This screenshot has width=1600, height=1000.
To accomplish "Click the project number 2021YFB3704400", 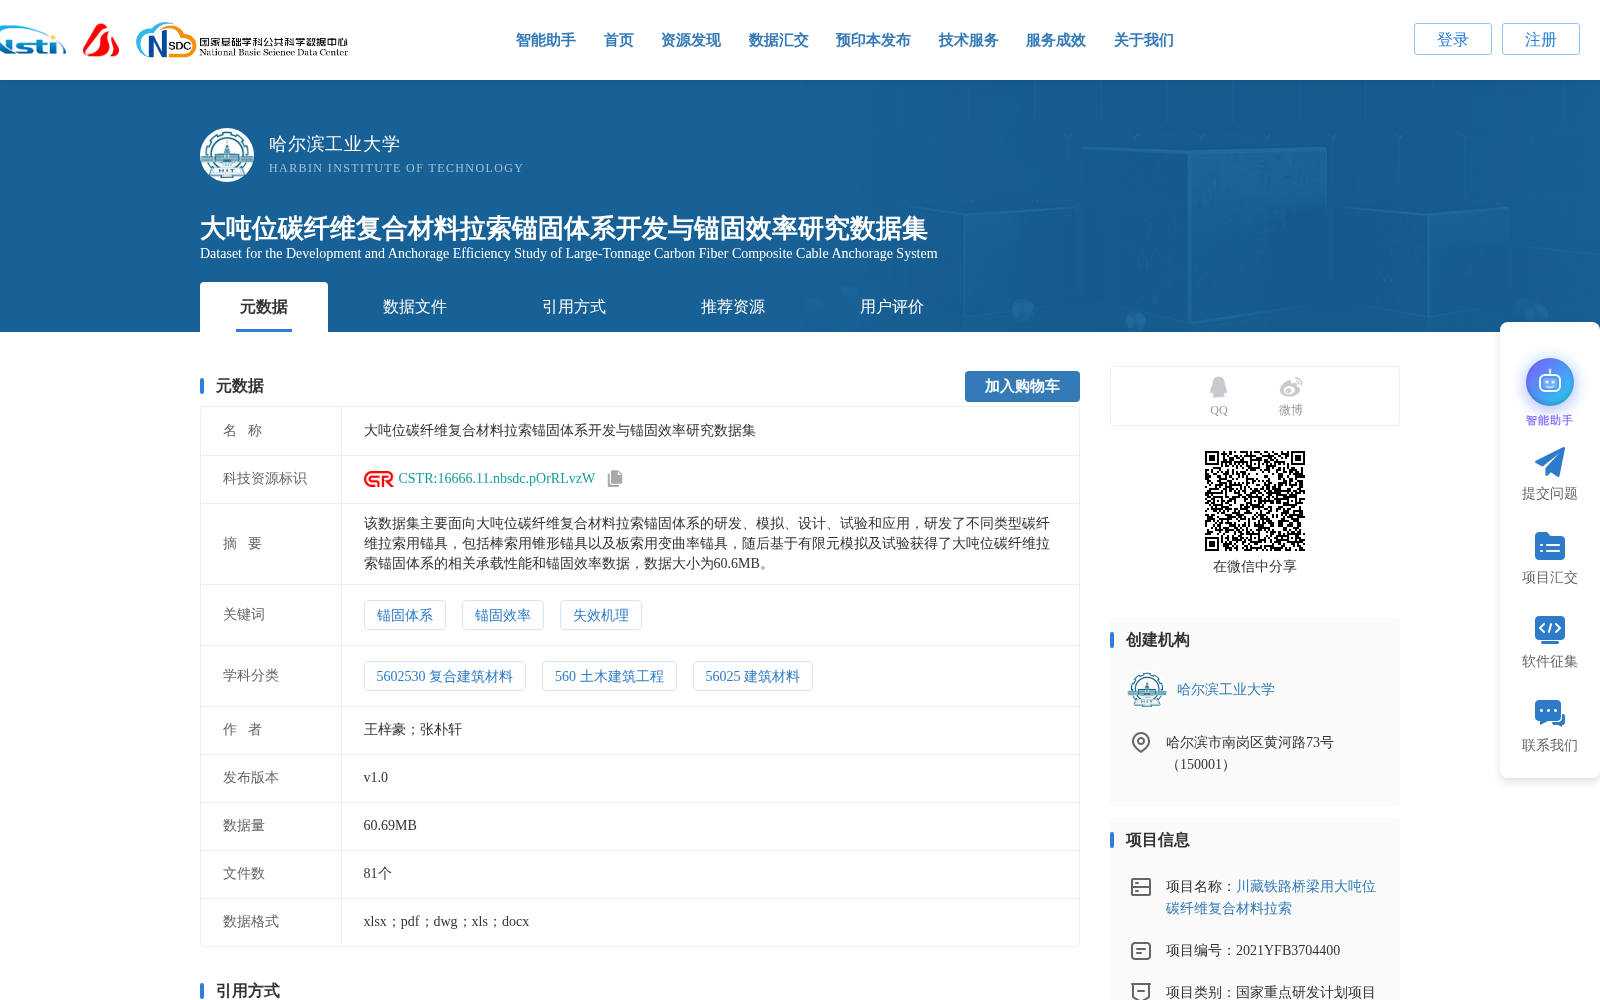I will tap(1288, 951).
